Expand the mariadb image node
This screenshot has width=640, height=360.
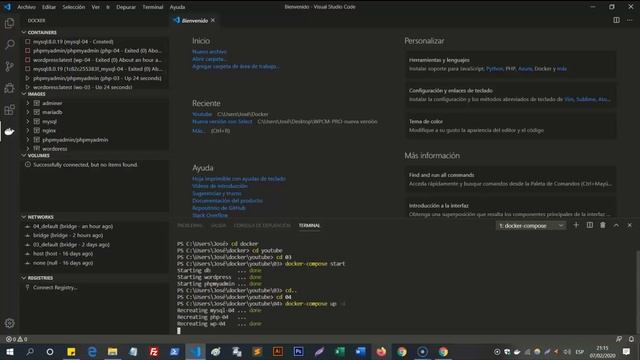[x=28, y=112]
